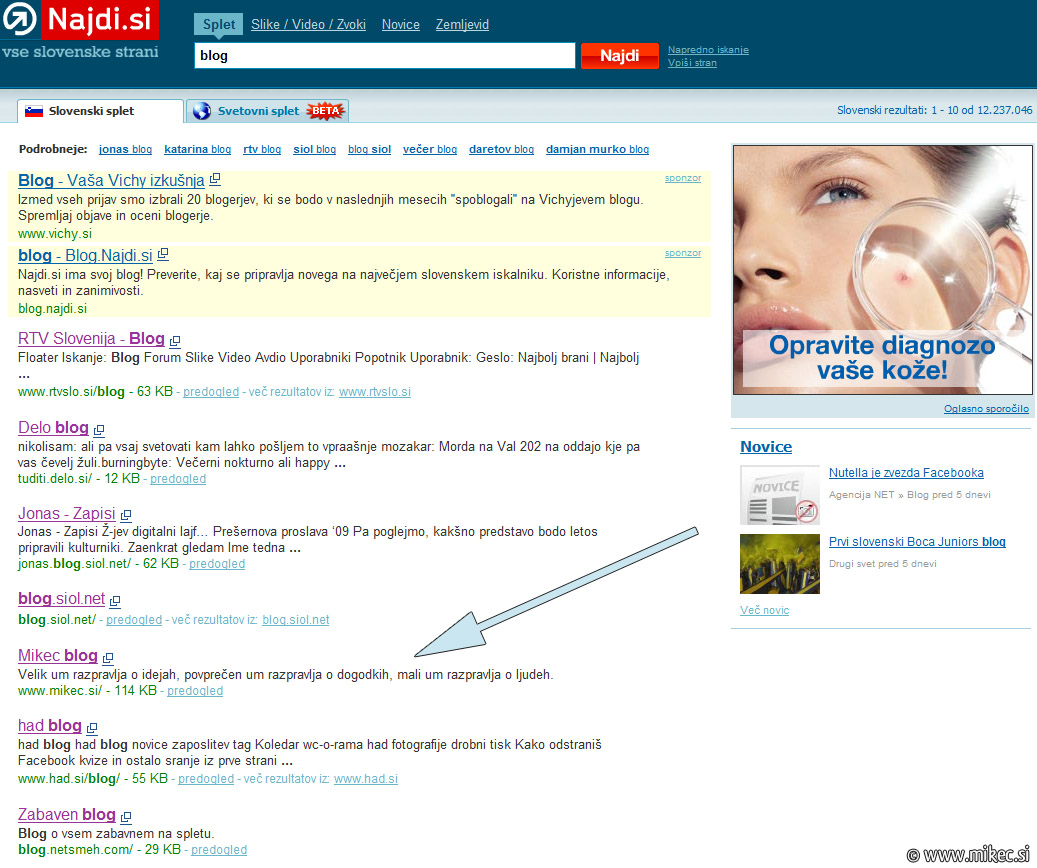Open new-window icon beside had blog
This screenshot has width=1037, height=868.
pyautogui.click(x=92, y=728)
